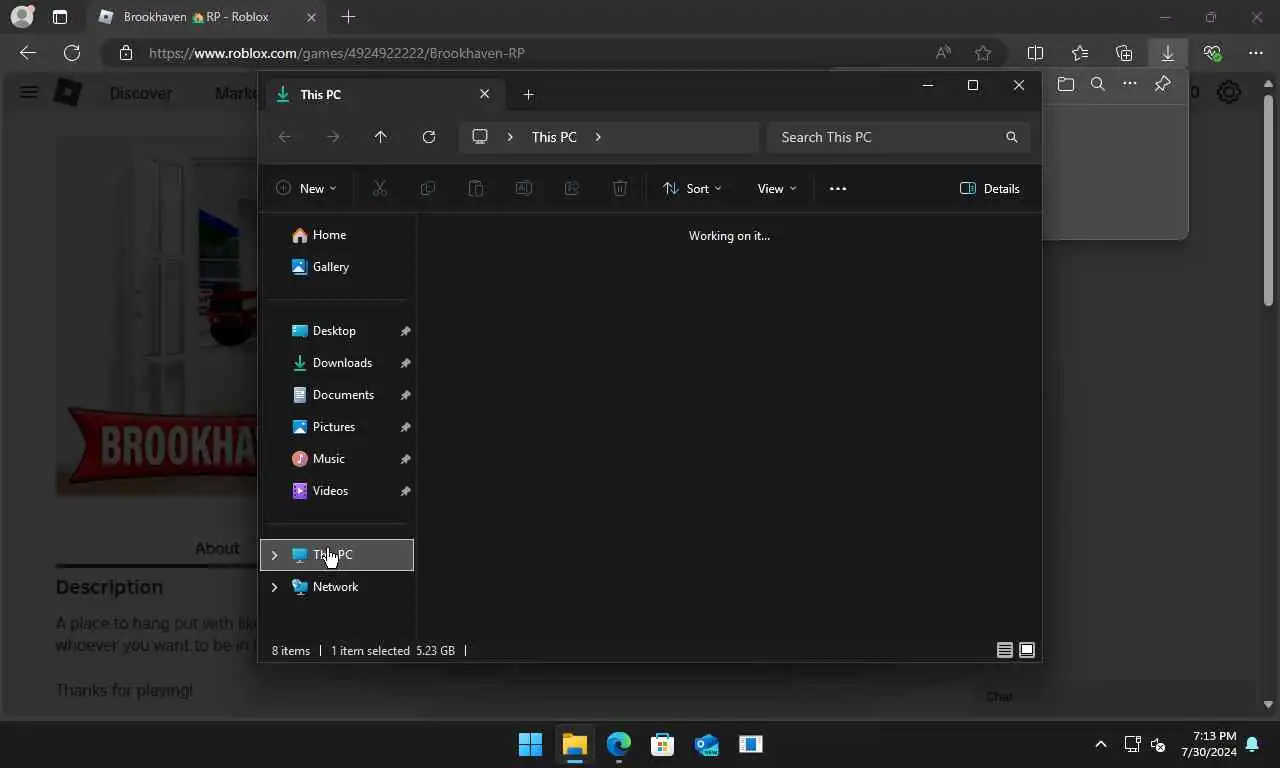
Task: Select Home in navigation pane
Action: tap(337, 235)
